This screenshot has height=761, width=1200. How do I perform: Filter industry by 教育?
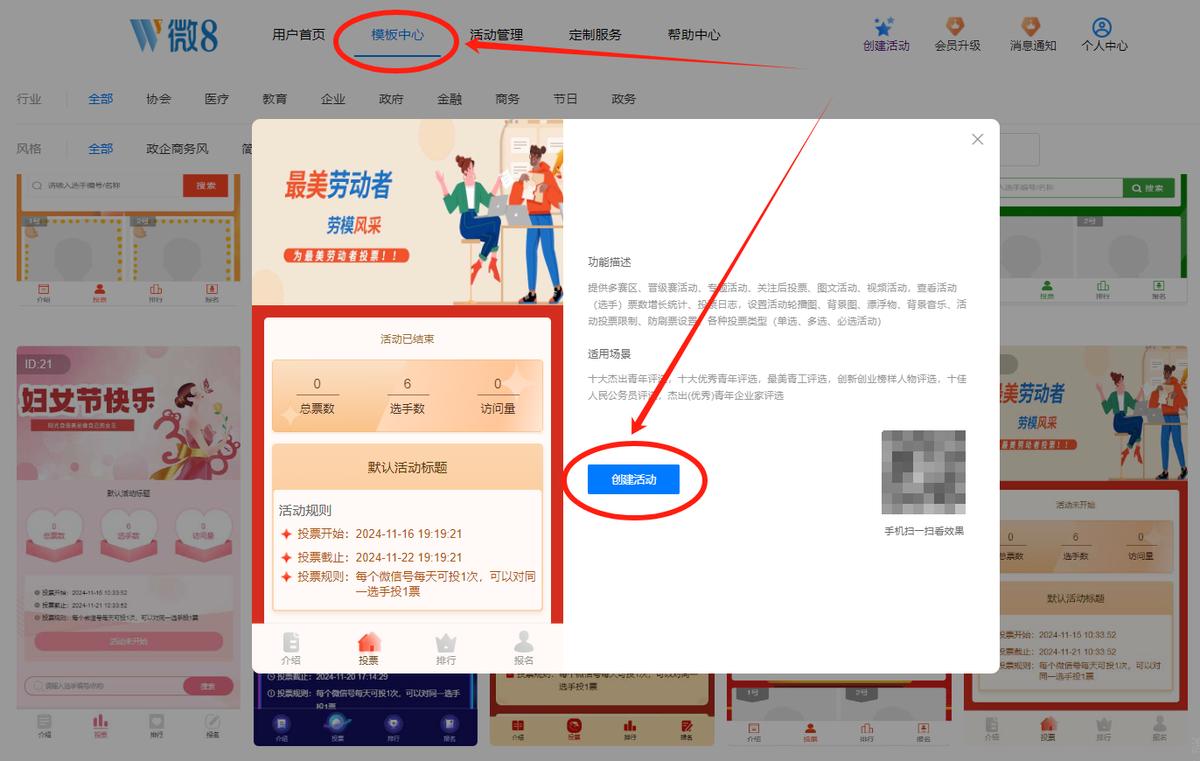274,99
